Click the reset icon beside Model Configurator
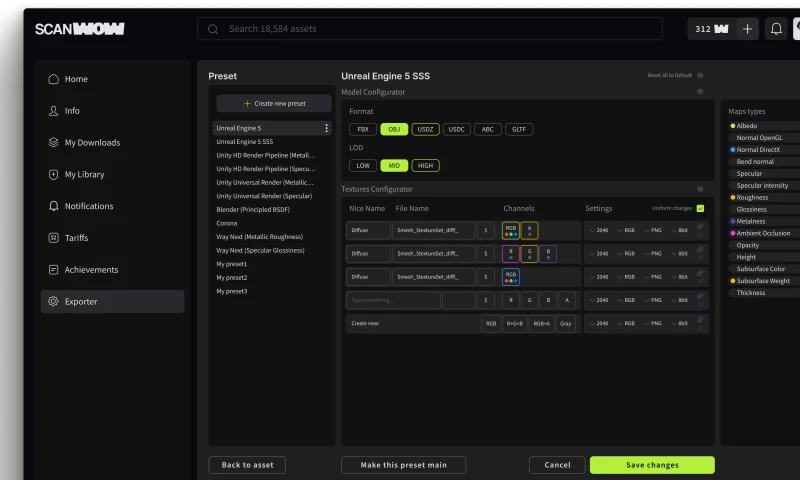 700,92
